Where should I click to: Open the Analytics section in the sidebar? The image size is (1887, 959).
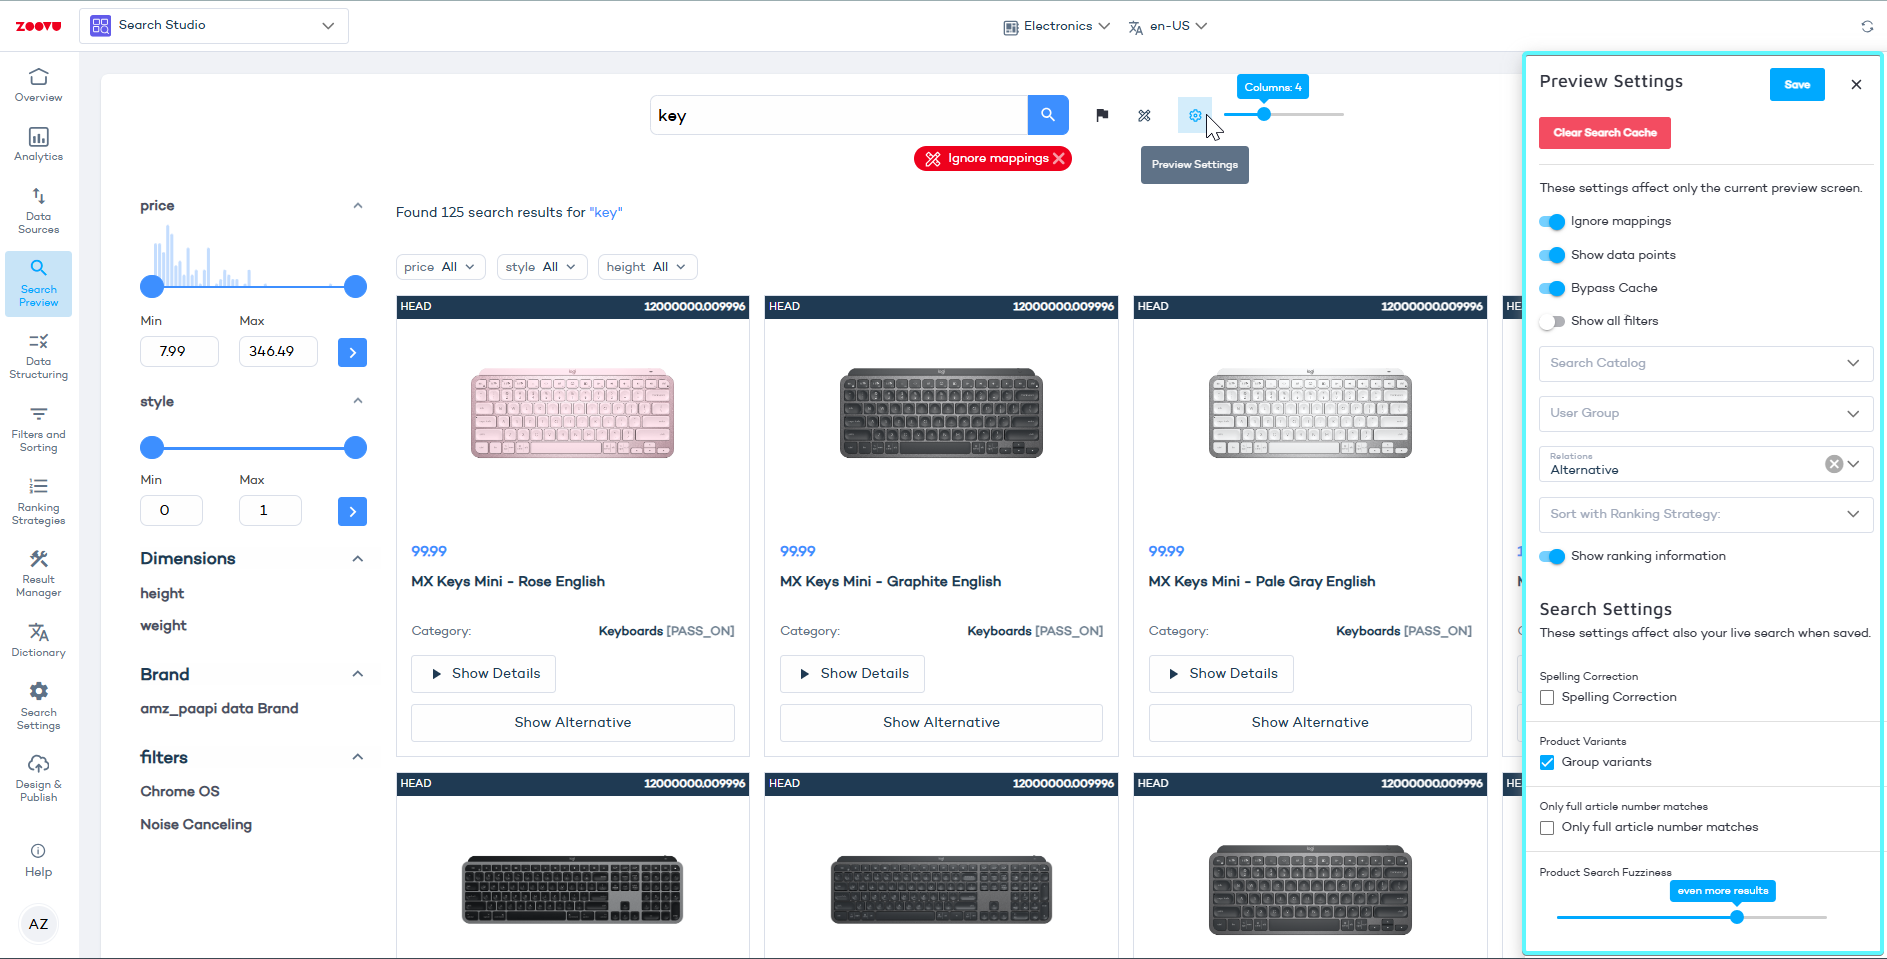tap(38, 145)
